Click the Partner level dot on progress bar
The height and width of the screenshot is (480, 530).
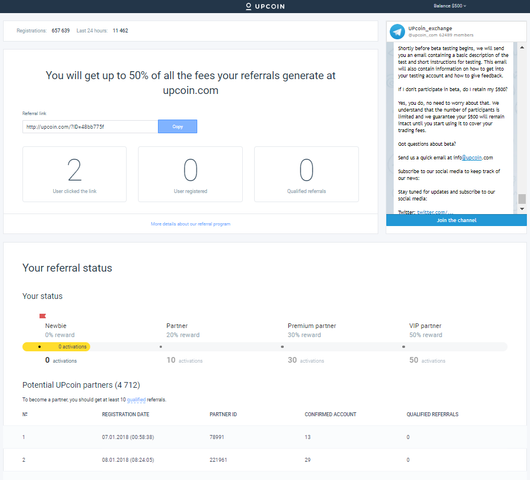161,347
